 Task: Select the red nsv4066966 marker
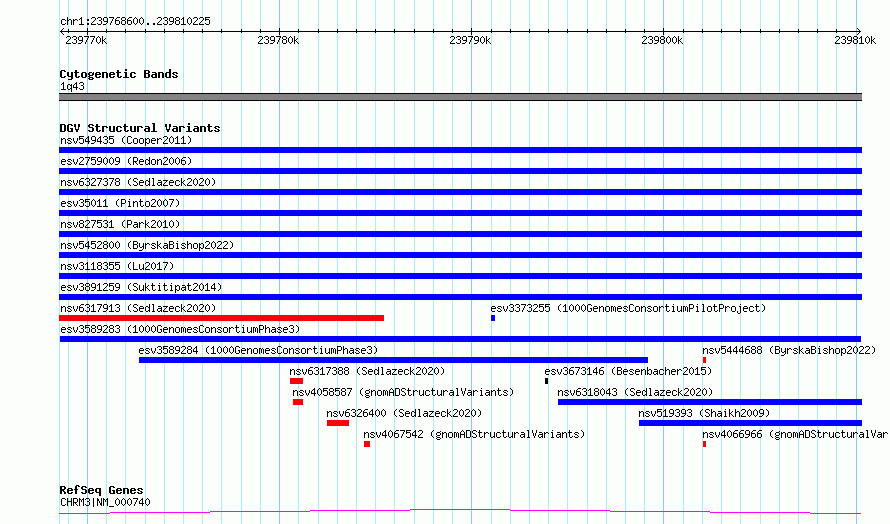[704, 444]
